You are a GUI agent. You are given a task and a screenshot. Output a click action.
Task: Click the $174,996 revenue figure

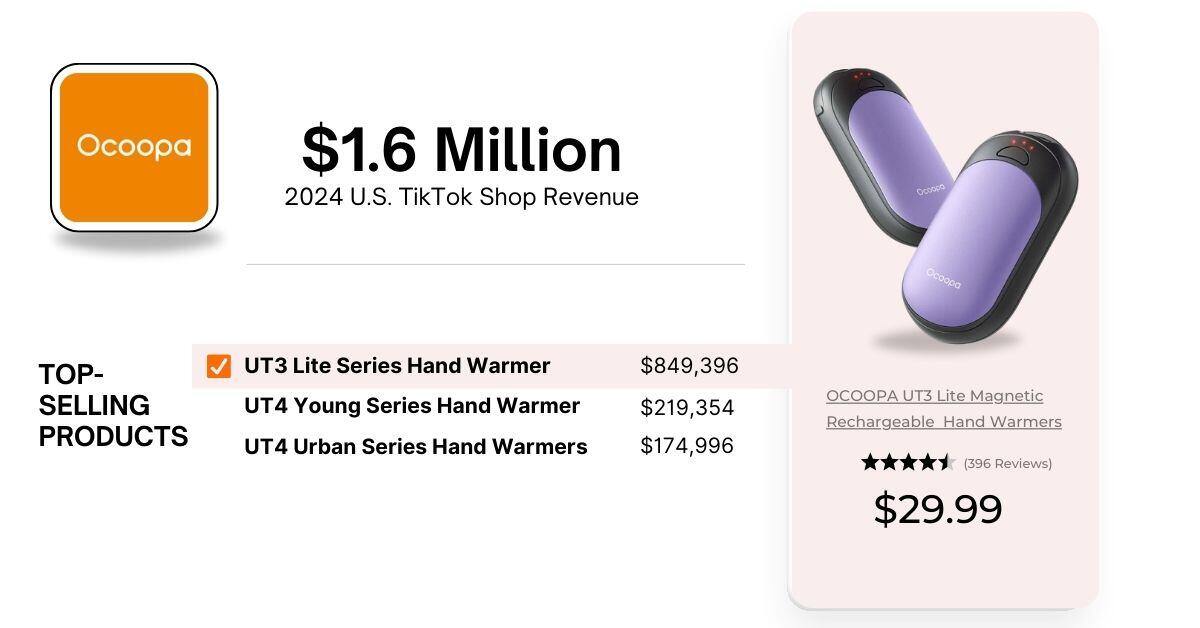point(687,446)
